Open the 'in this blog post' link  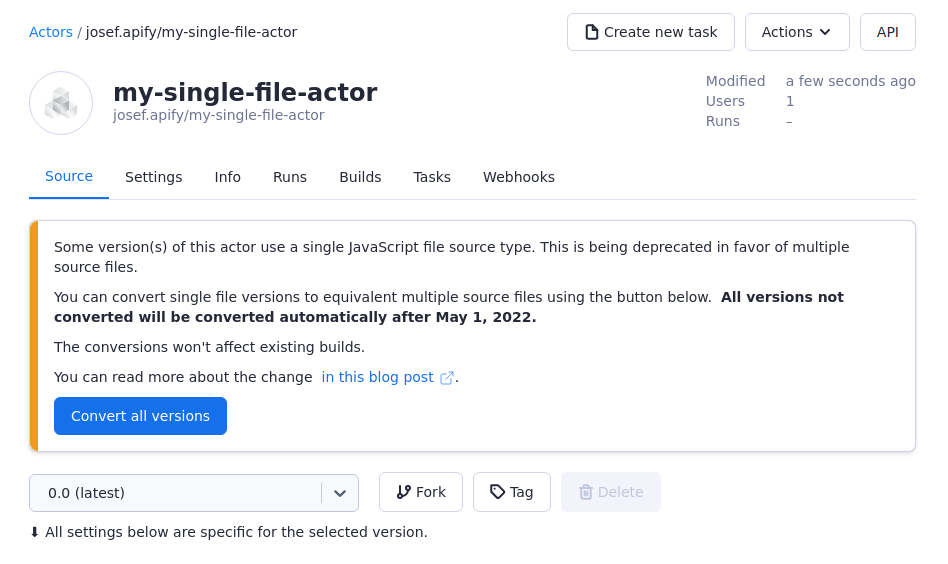[377, 377]
